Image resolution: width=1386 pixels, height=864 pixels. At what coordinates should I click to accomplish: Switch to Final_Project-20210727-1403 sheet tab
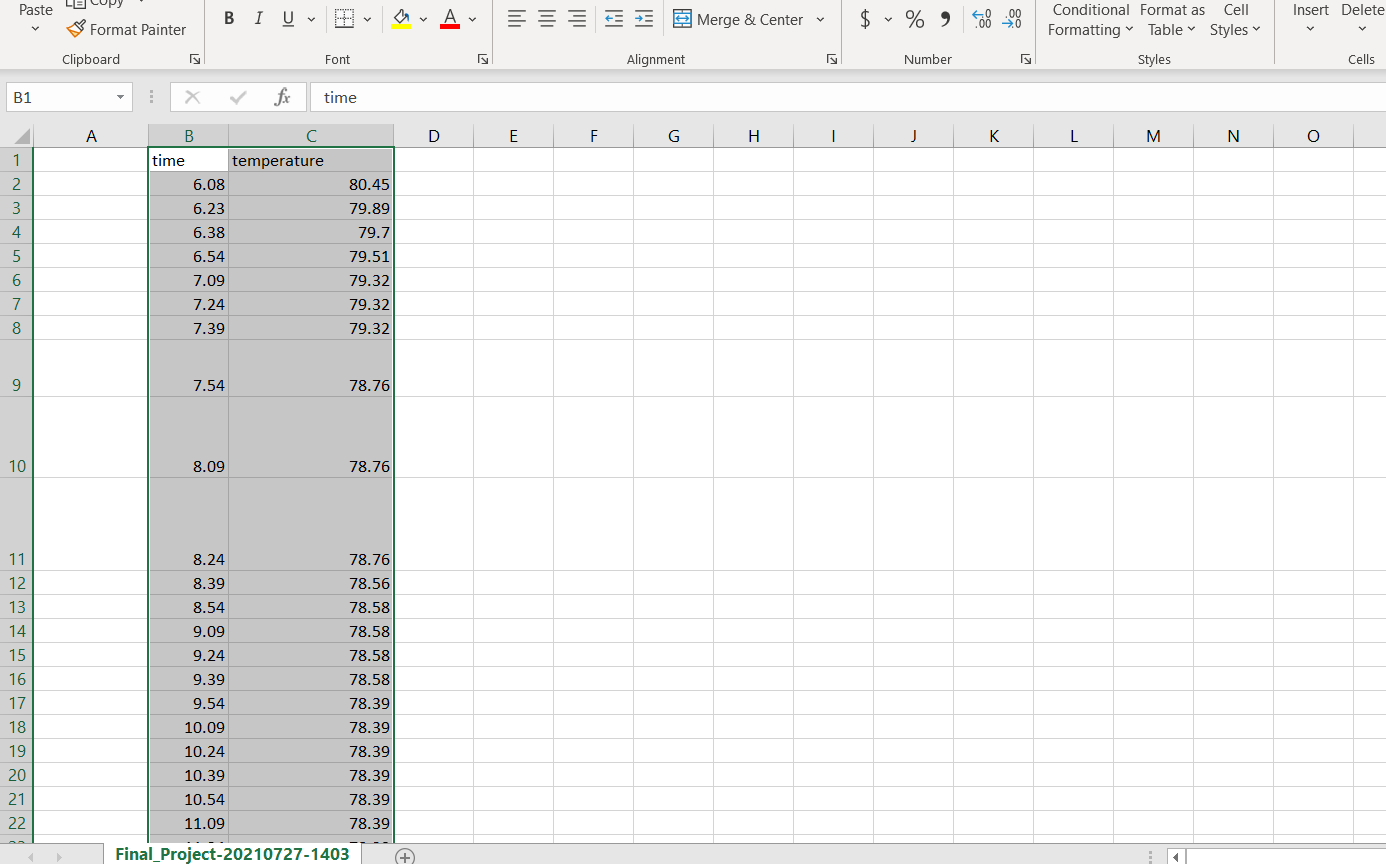(x=232, y=854)
